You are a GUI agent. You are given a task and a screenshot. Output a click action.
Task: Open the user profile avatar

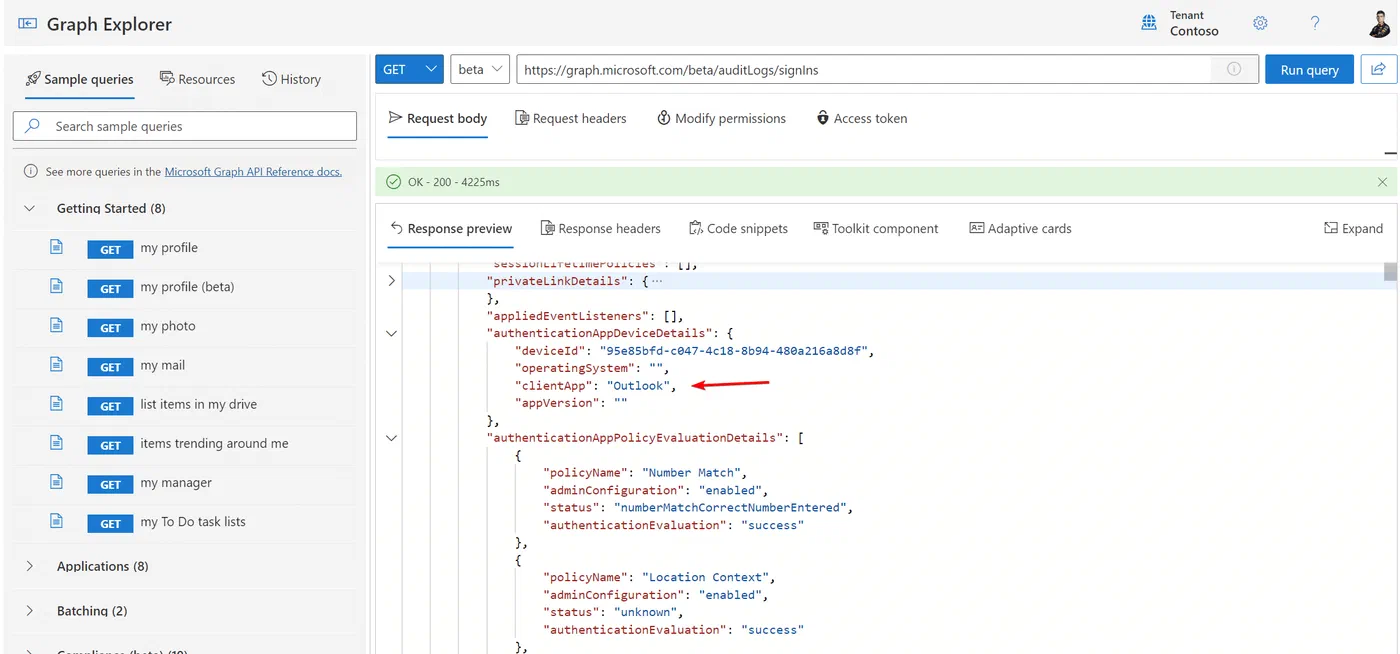tap(1379, 22)
